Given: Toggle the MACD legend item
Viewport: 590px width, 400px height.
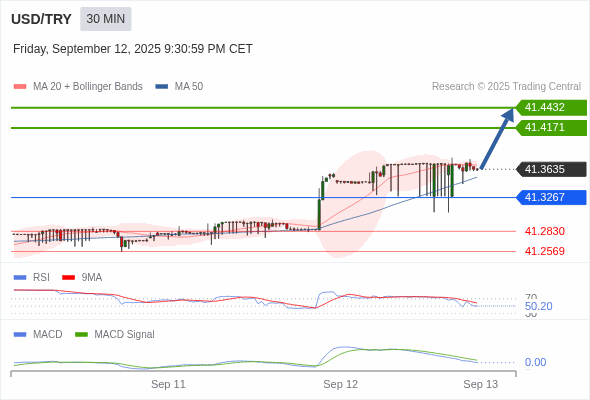Looking at the screenshot, I should coord(38,334).
